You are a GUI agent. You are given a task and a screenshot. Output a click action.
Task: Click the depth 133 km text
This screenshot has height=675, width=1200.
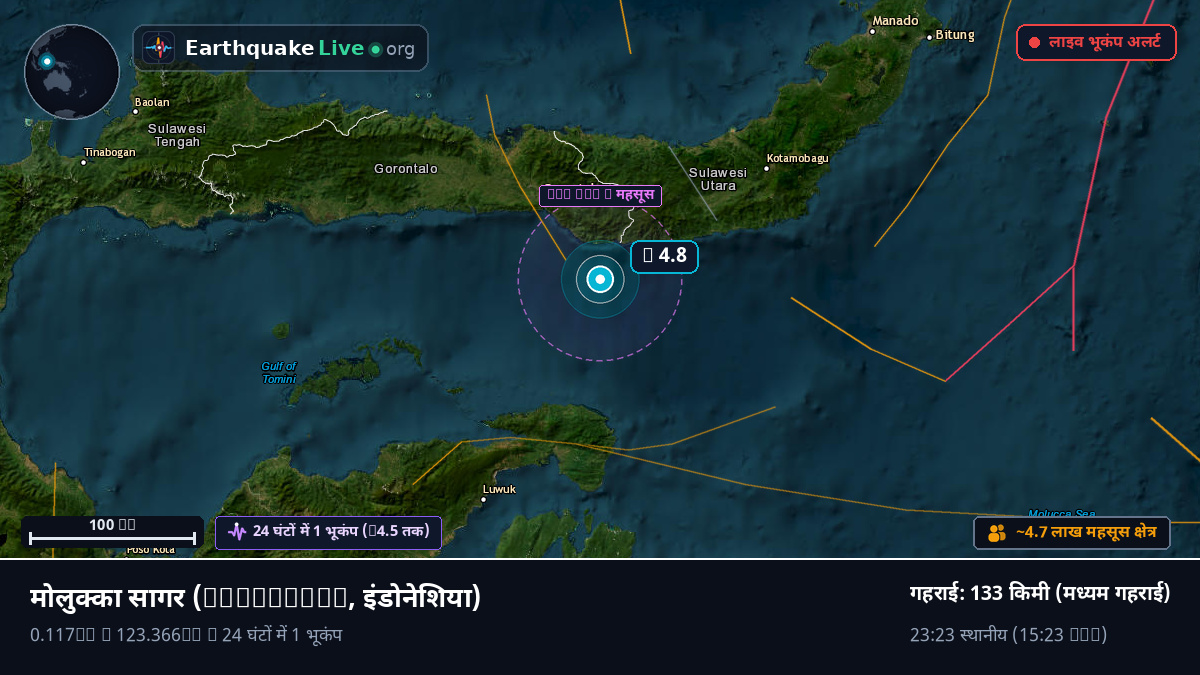point(1040,593)
